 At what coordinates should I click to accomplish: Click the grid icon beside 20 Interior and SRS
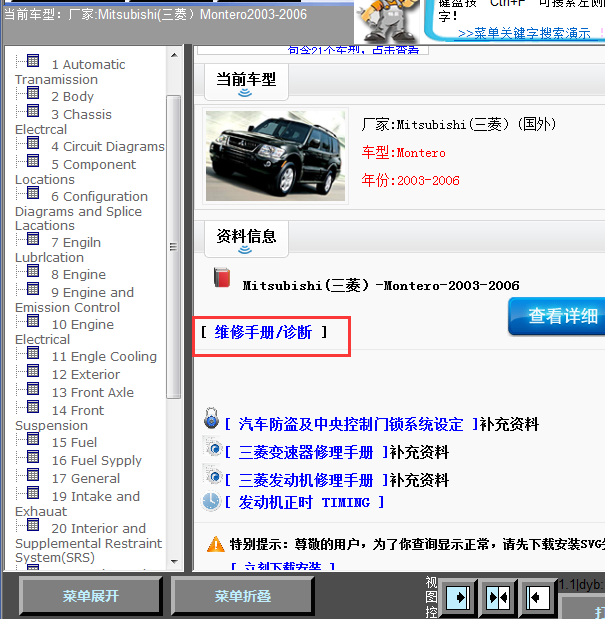click(x=33, y=525)
